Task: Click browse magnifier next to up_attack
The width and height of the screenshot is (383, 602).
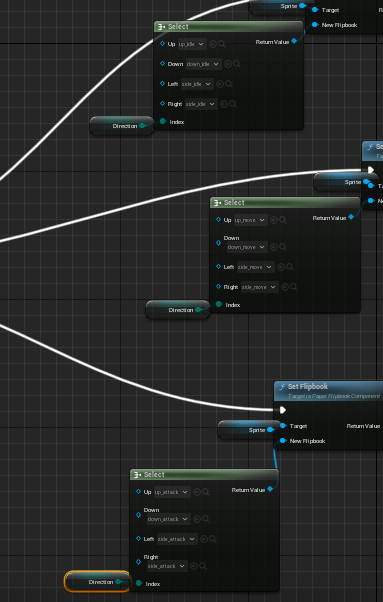Action: tap(206, 492)
